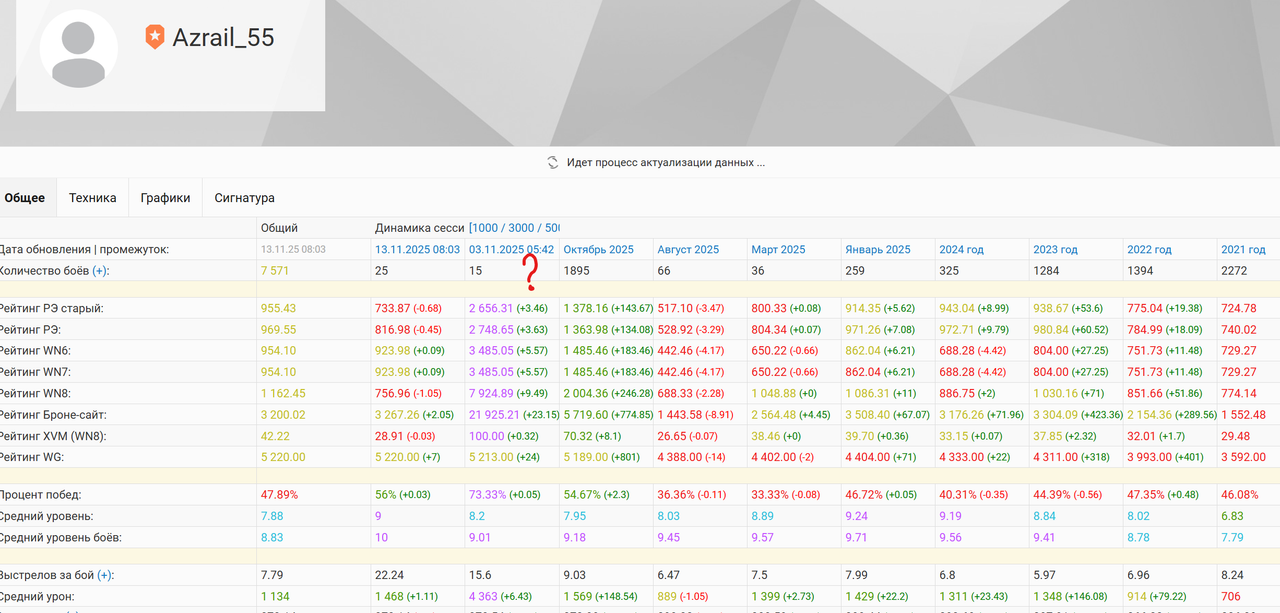Click the purple win rate 73.33%
1280x613 pixels.
487,495
